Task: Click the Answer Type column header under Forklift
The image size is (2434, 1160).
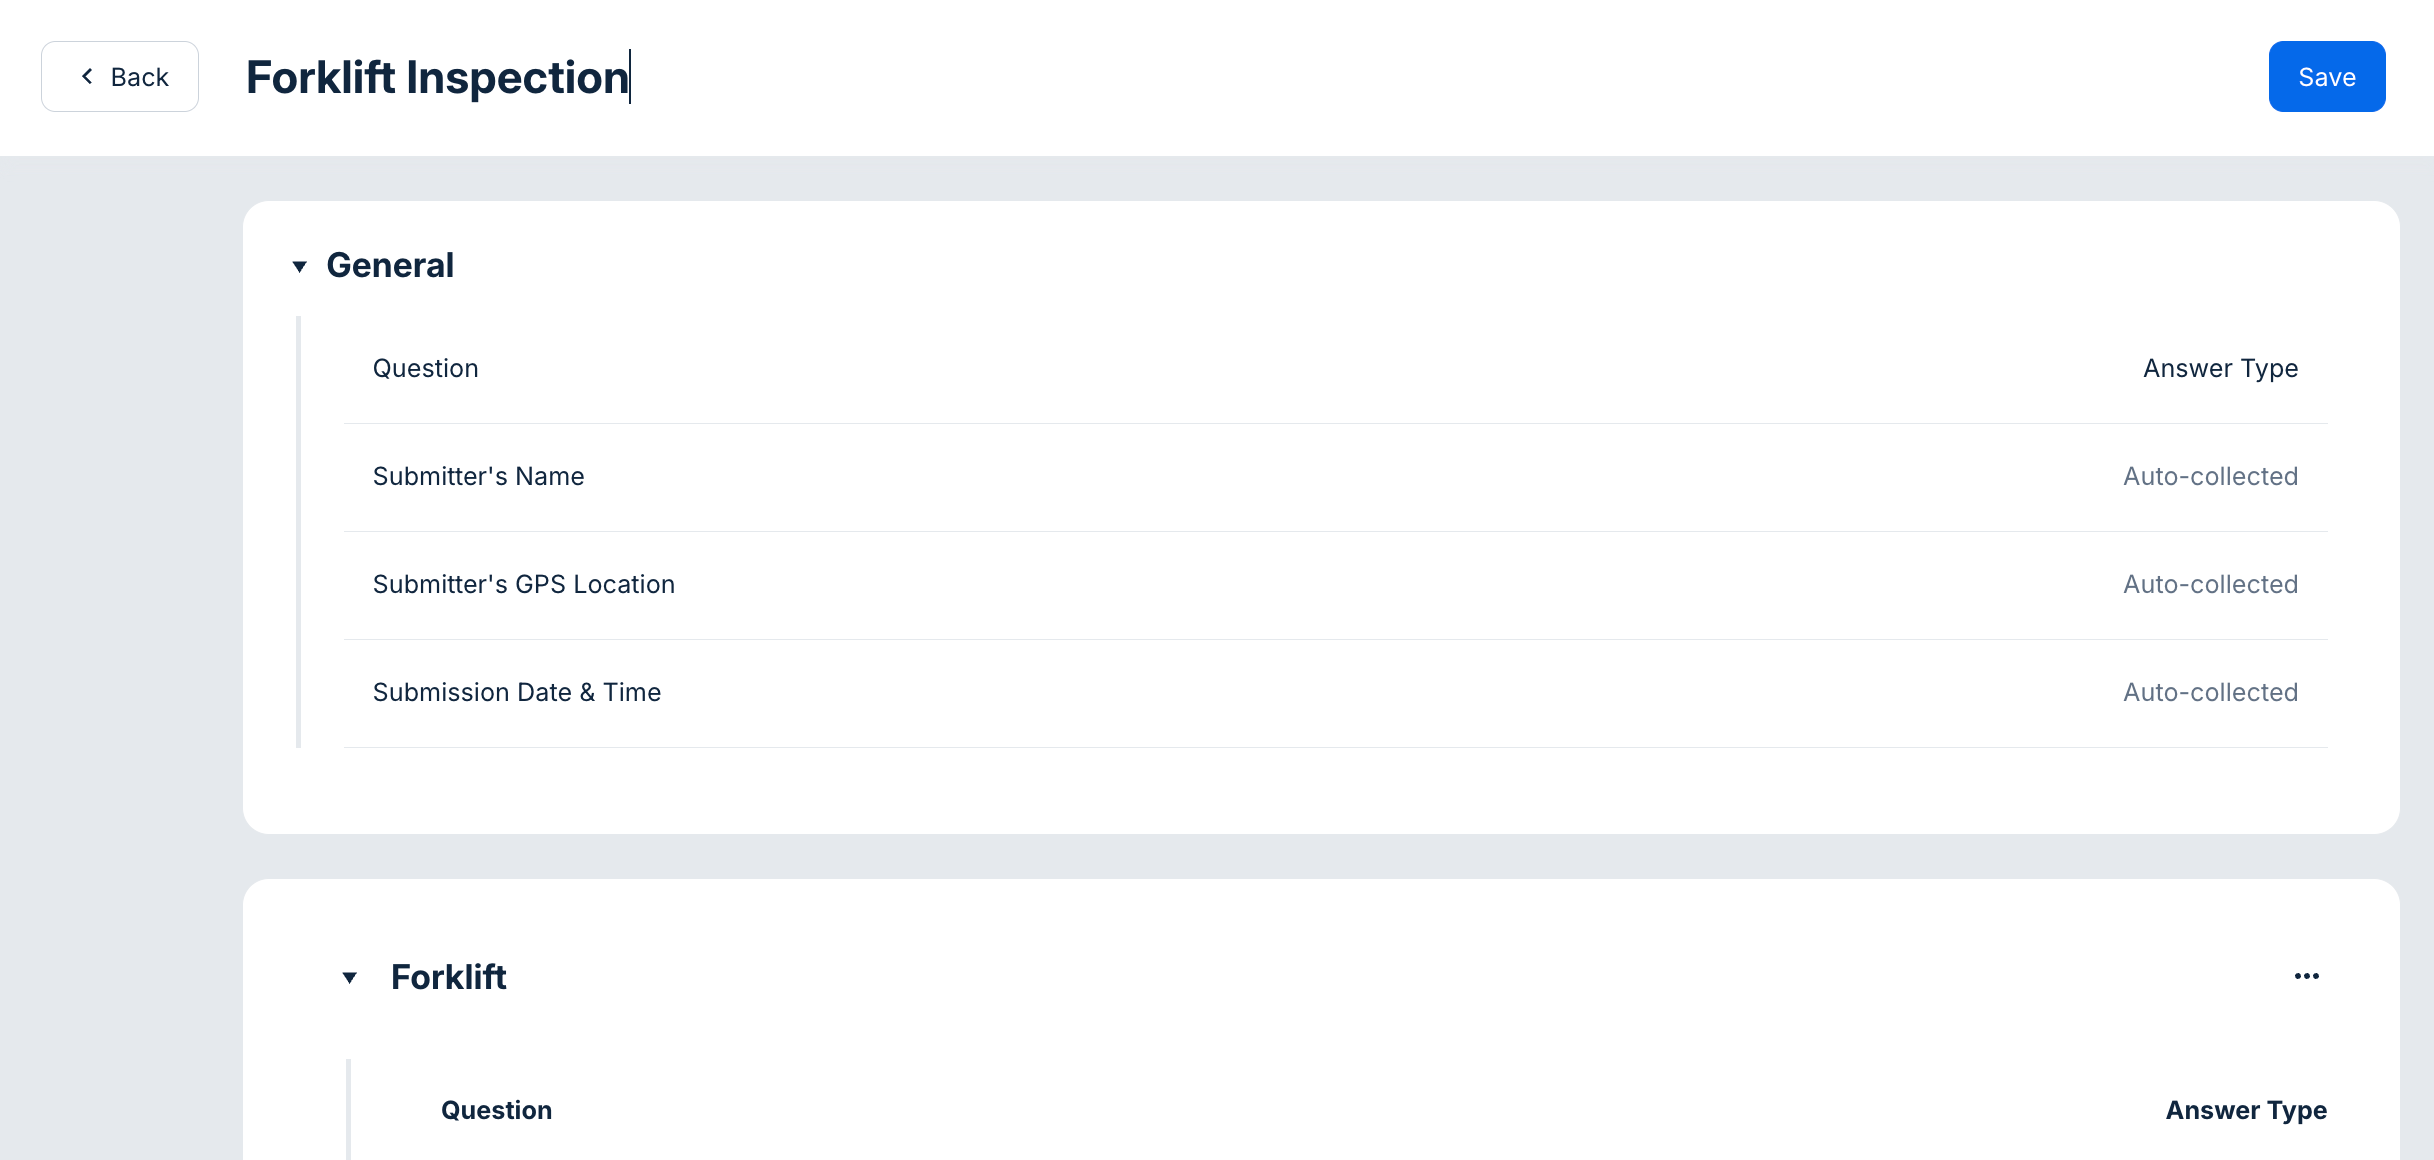Action: point(2245,1110)
